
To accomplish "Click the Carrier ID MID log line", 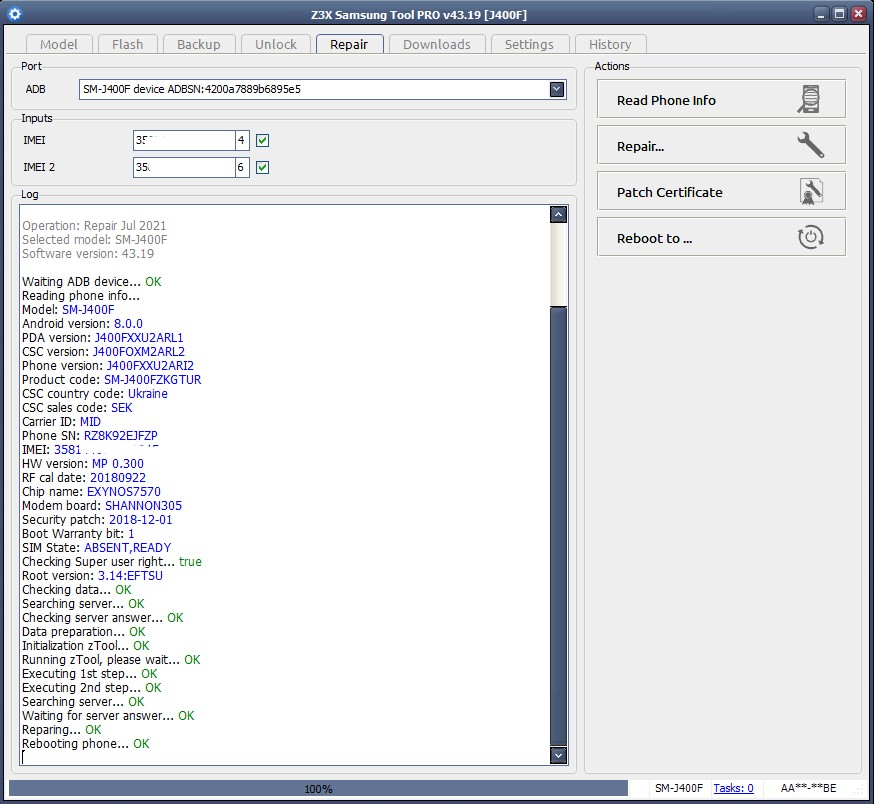I will tap(61, 422).
